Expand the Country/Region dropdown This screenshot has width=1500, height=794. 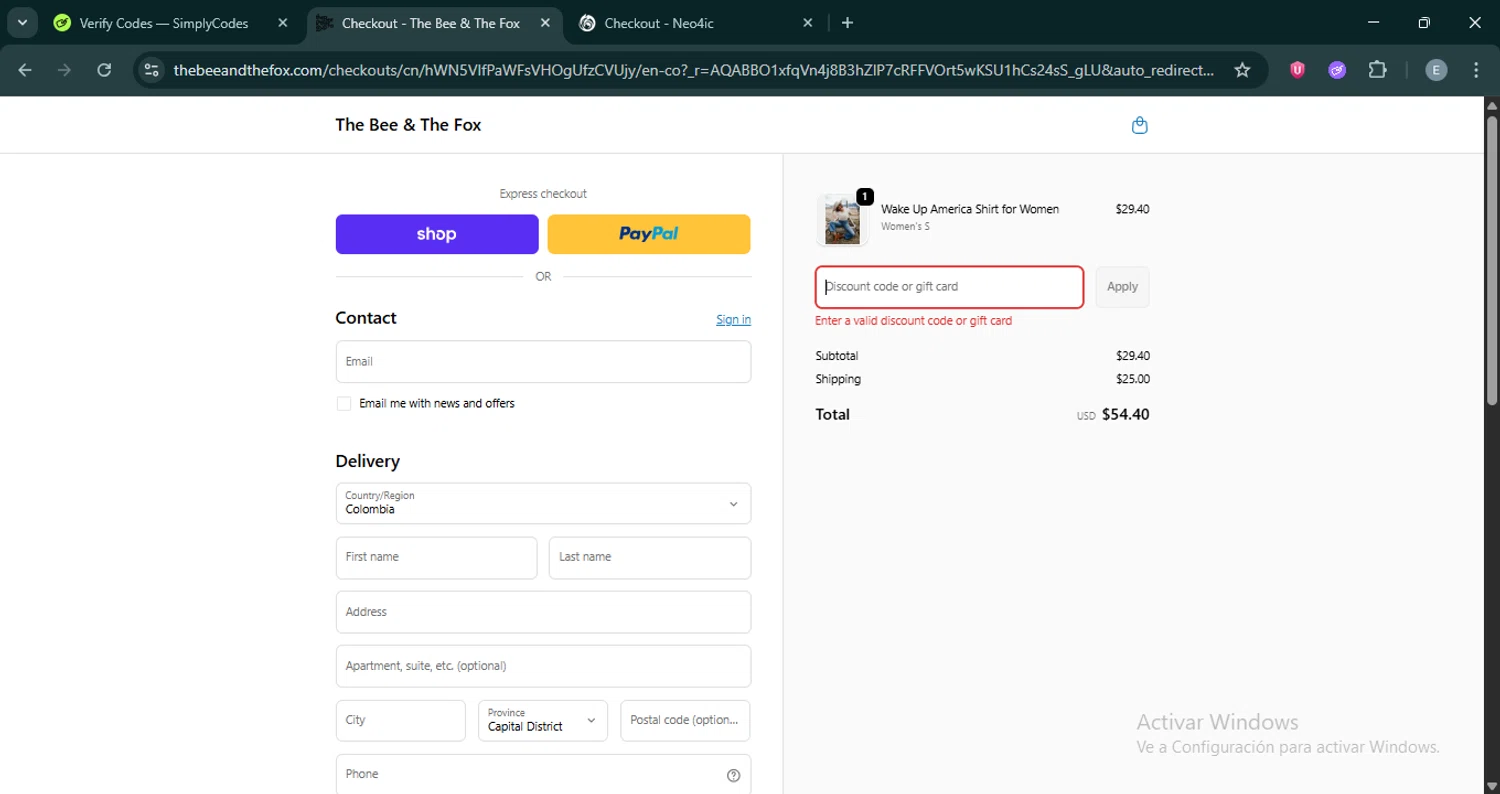pos(543,503)
